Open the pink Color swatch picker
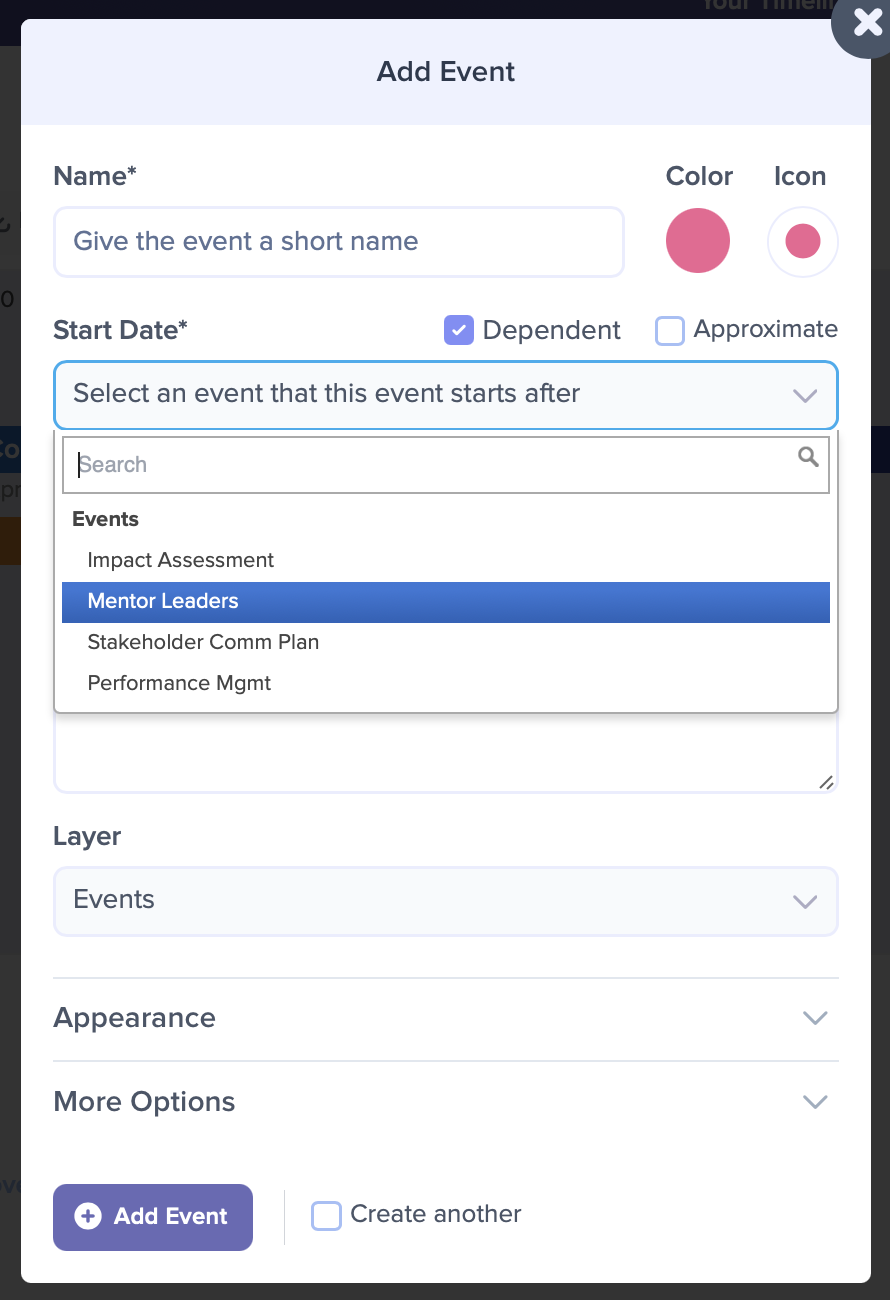This screenshot has width=890, height=1300. 698,240
